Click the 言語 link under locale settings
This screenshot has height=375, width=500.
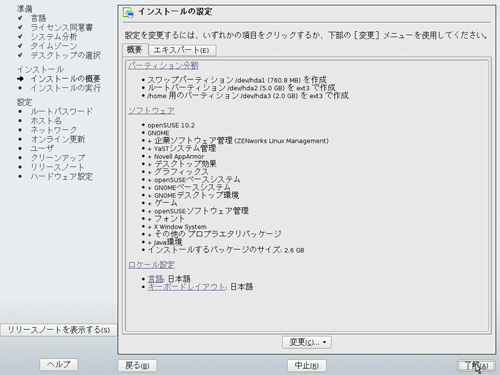pos(156,279)
